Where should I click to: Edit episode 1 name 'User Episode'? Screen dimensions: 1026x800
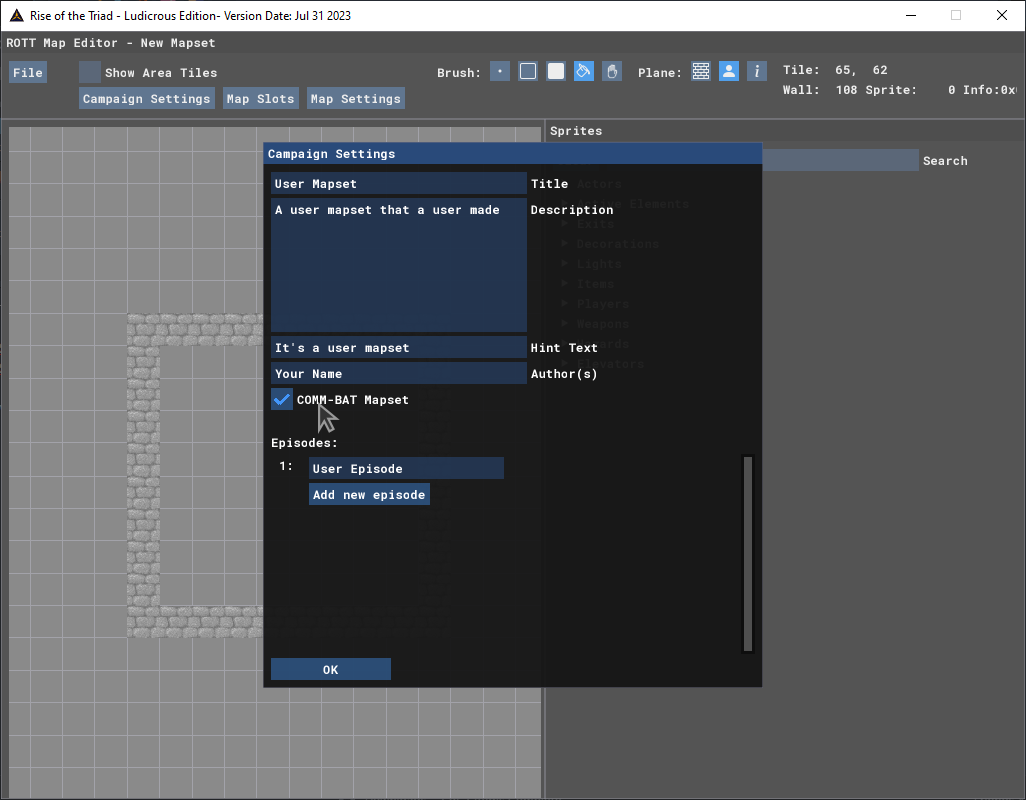tap(406, 468)
